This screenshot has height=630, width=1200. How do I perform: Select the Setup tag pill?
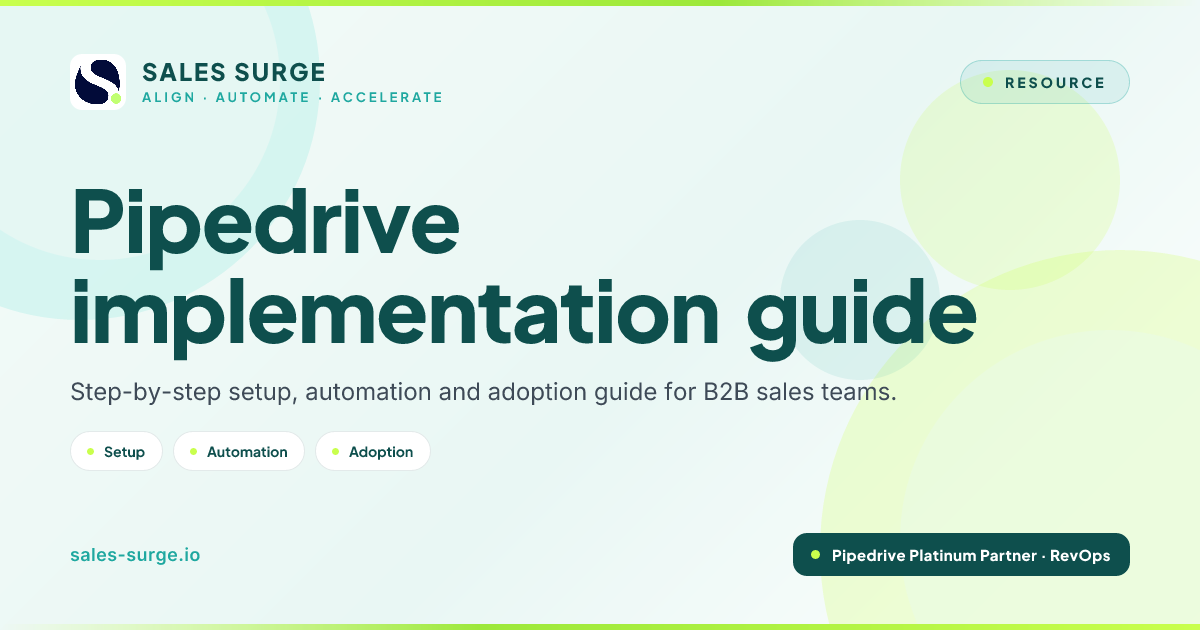pos(116,451)
